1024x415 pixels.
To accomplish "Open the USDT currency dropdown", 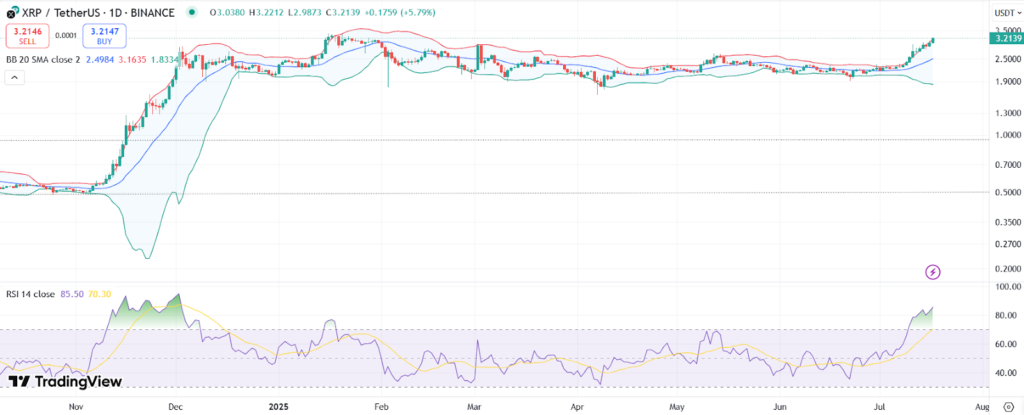I will coord(1006,12).
